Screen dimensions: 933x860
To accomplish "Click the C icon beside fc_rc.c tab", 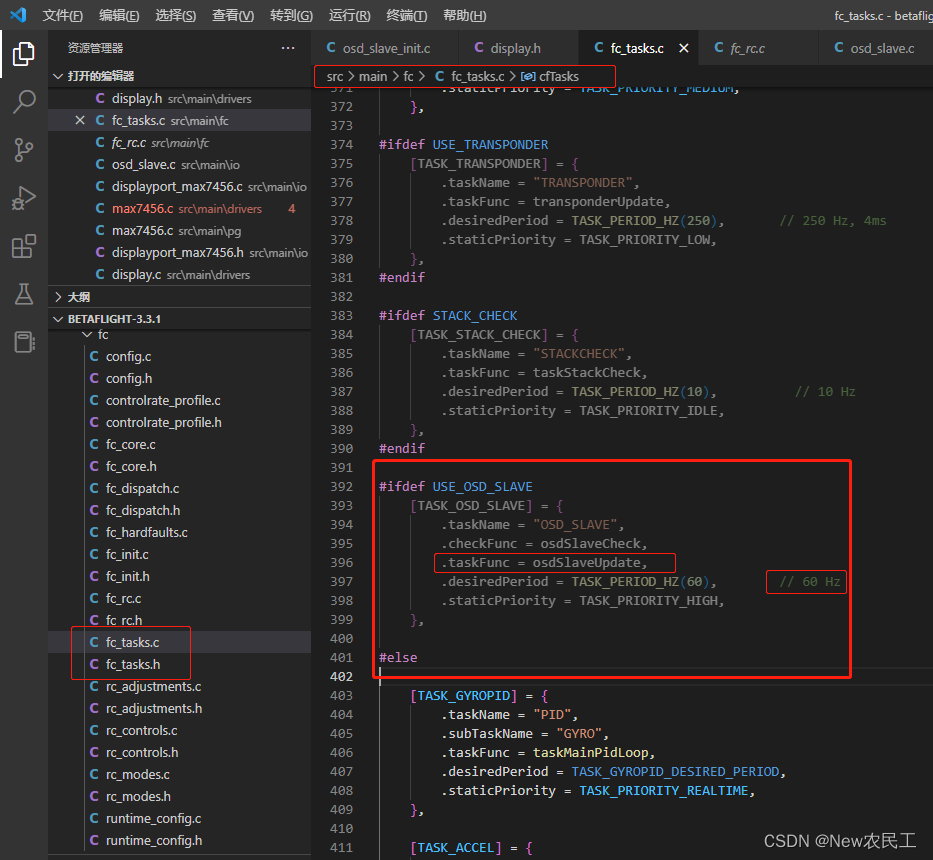I will click(718, 48).
